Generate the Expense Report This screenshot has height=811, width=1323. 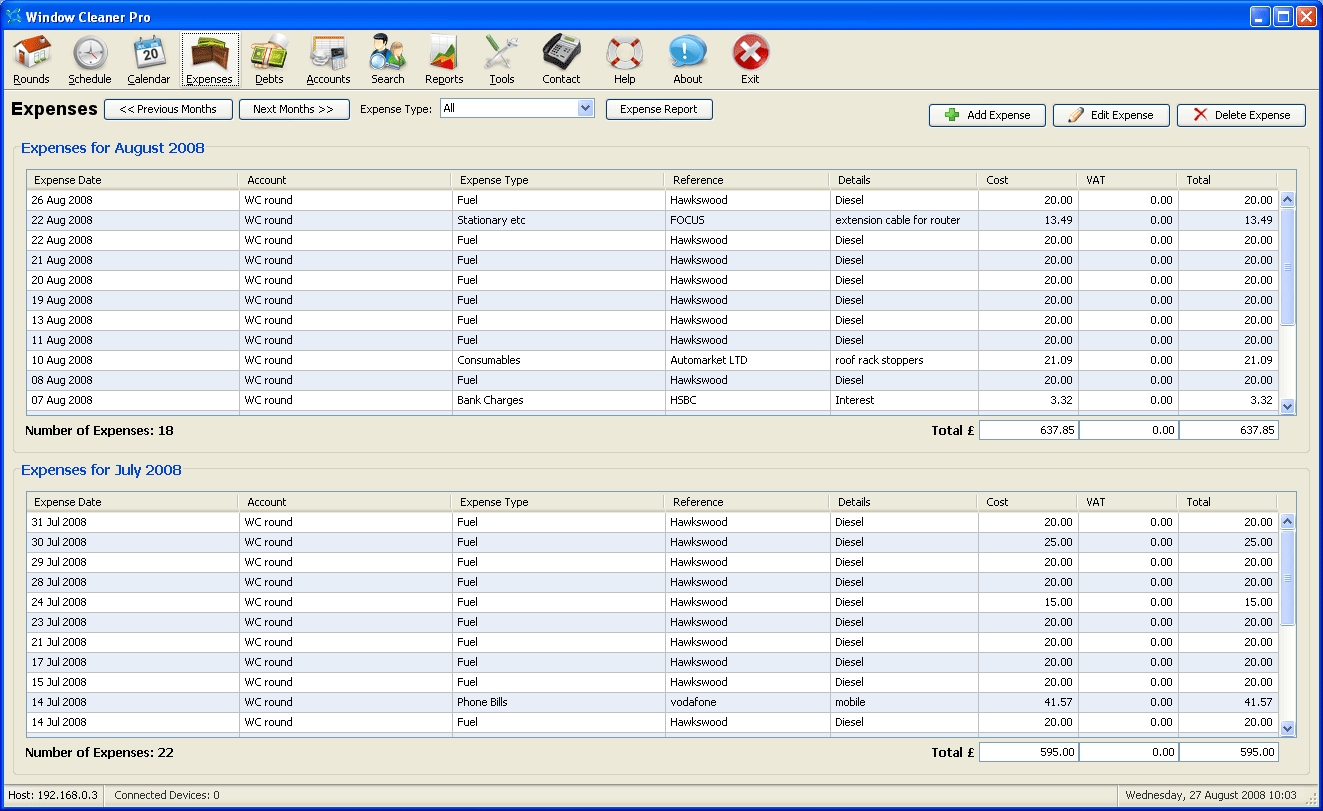click(659, 110)
